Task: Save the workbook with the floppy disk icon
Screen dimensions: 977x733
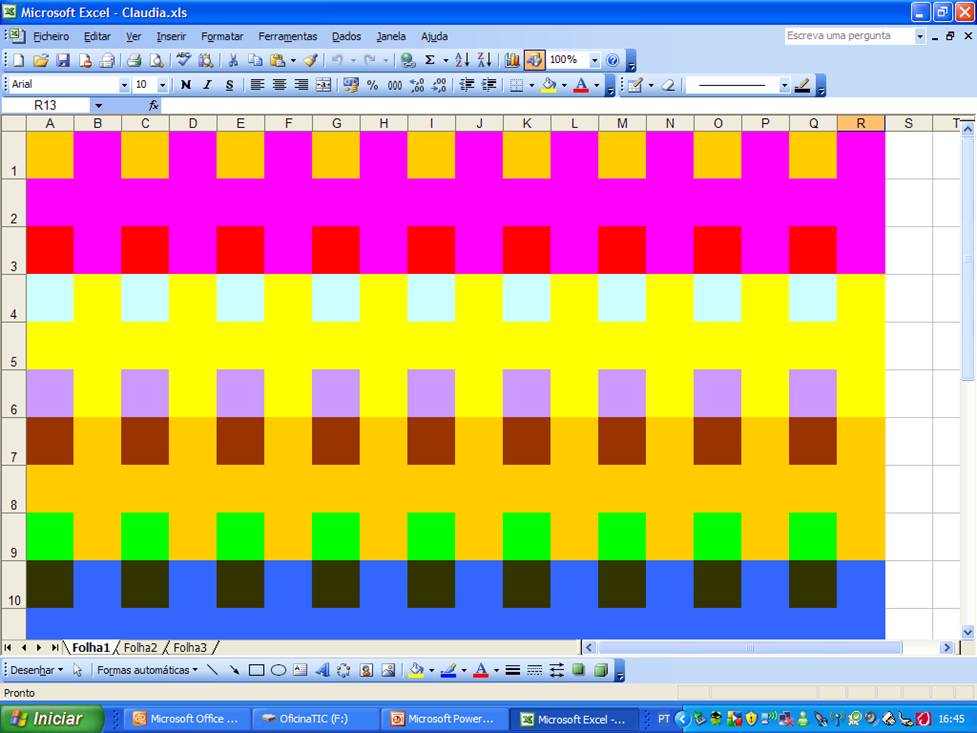Action: click(63, 60)
